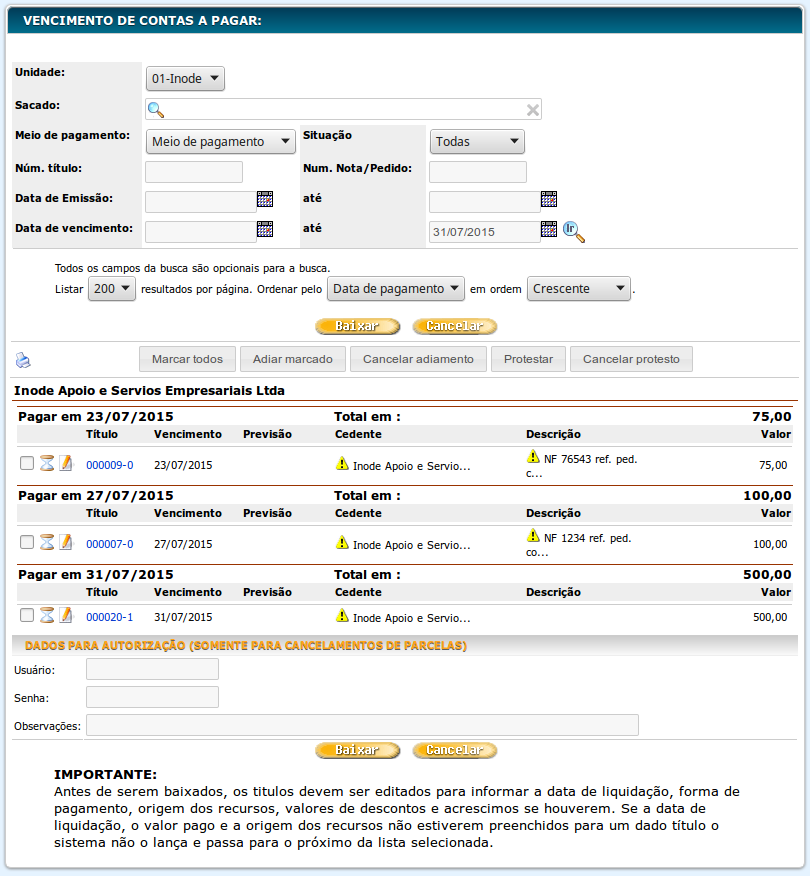The height and width of the screenshot is (876, 810).
Task: Click hourglass icon for title 000007-0
Action: [x=47, y=542]
